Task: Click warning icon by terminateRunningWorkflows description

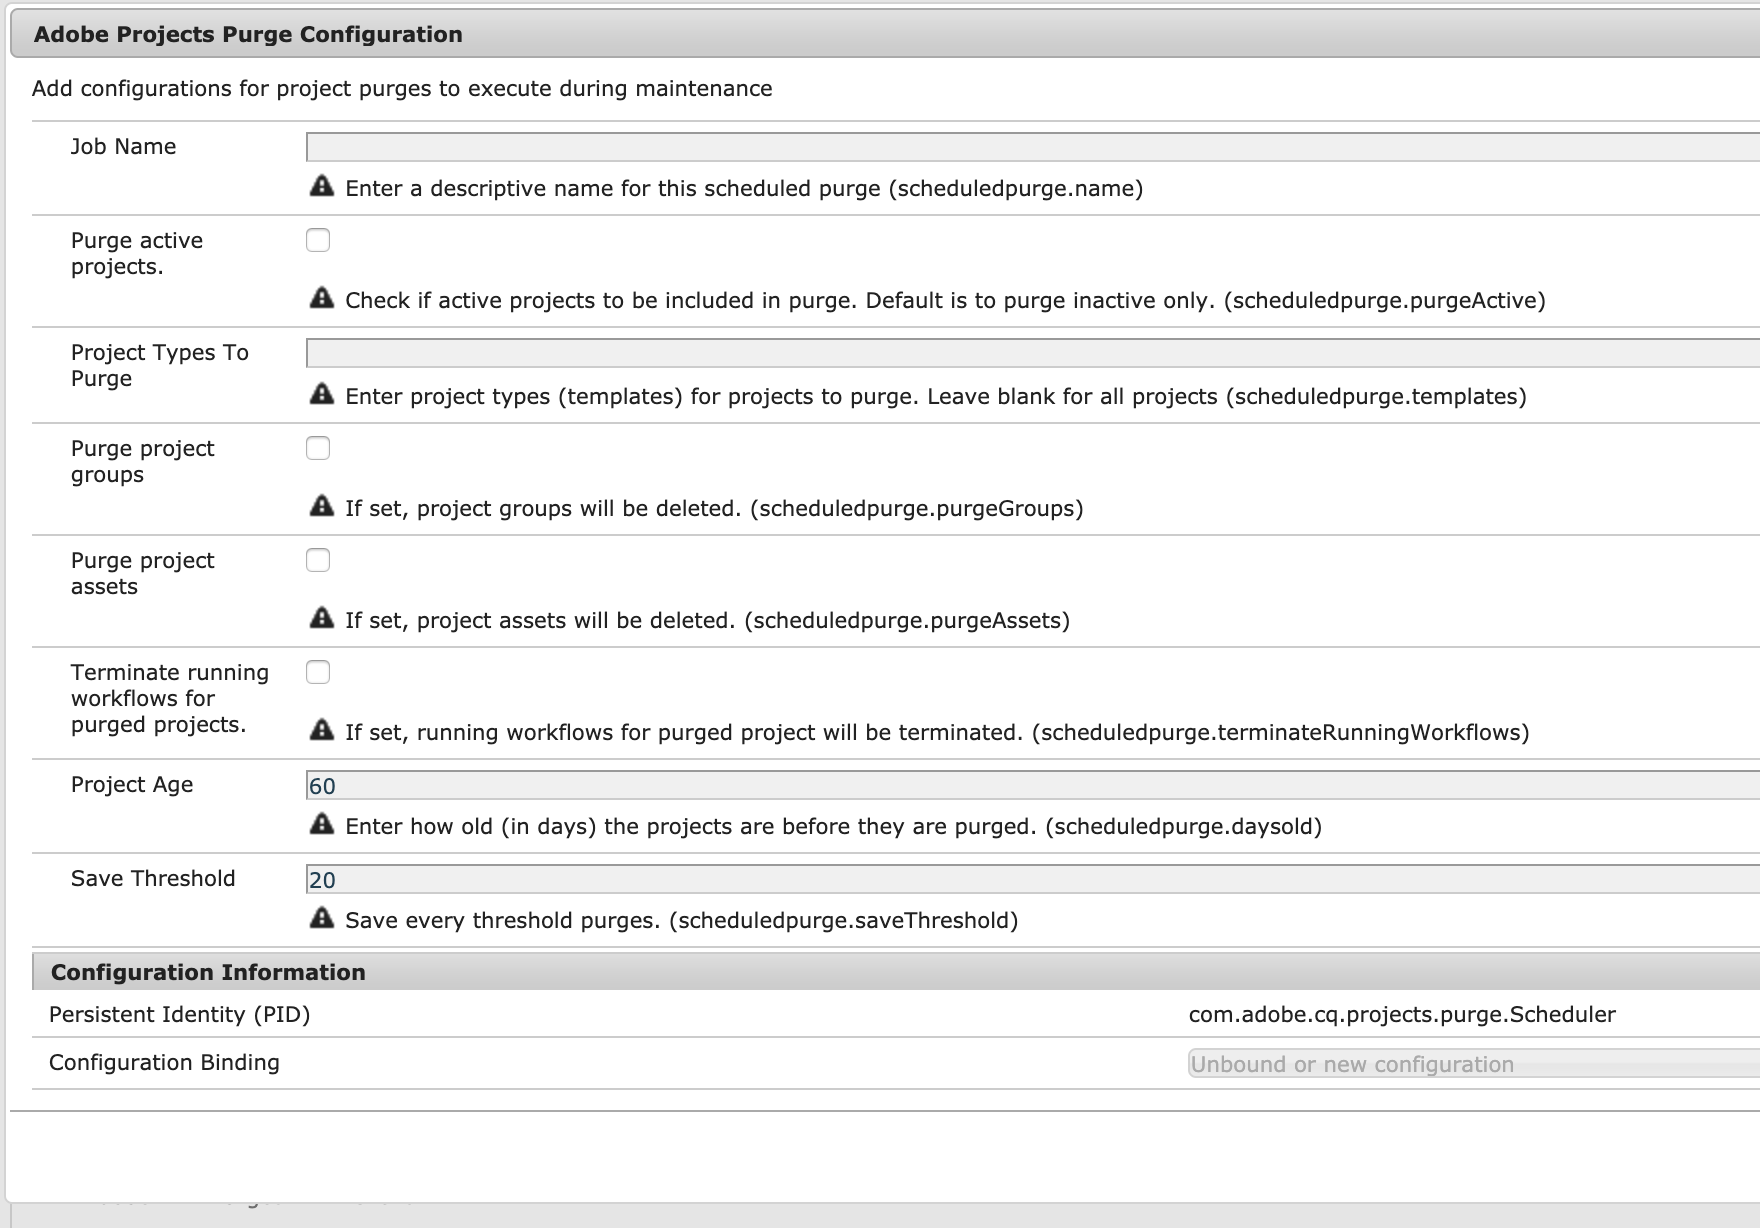Action: 322,731
